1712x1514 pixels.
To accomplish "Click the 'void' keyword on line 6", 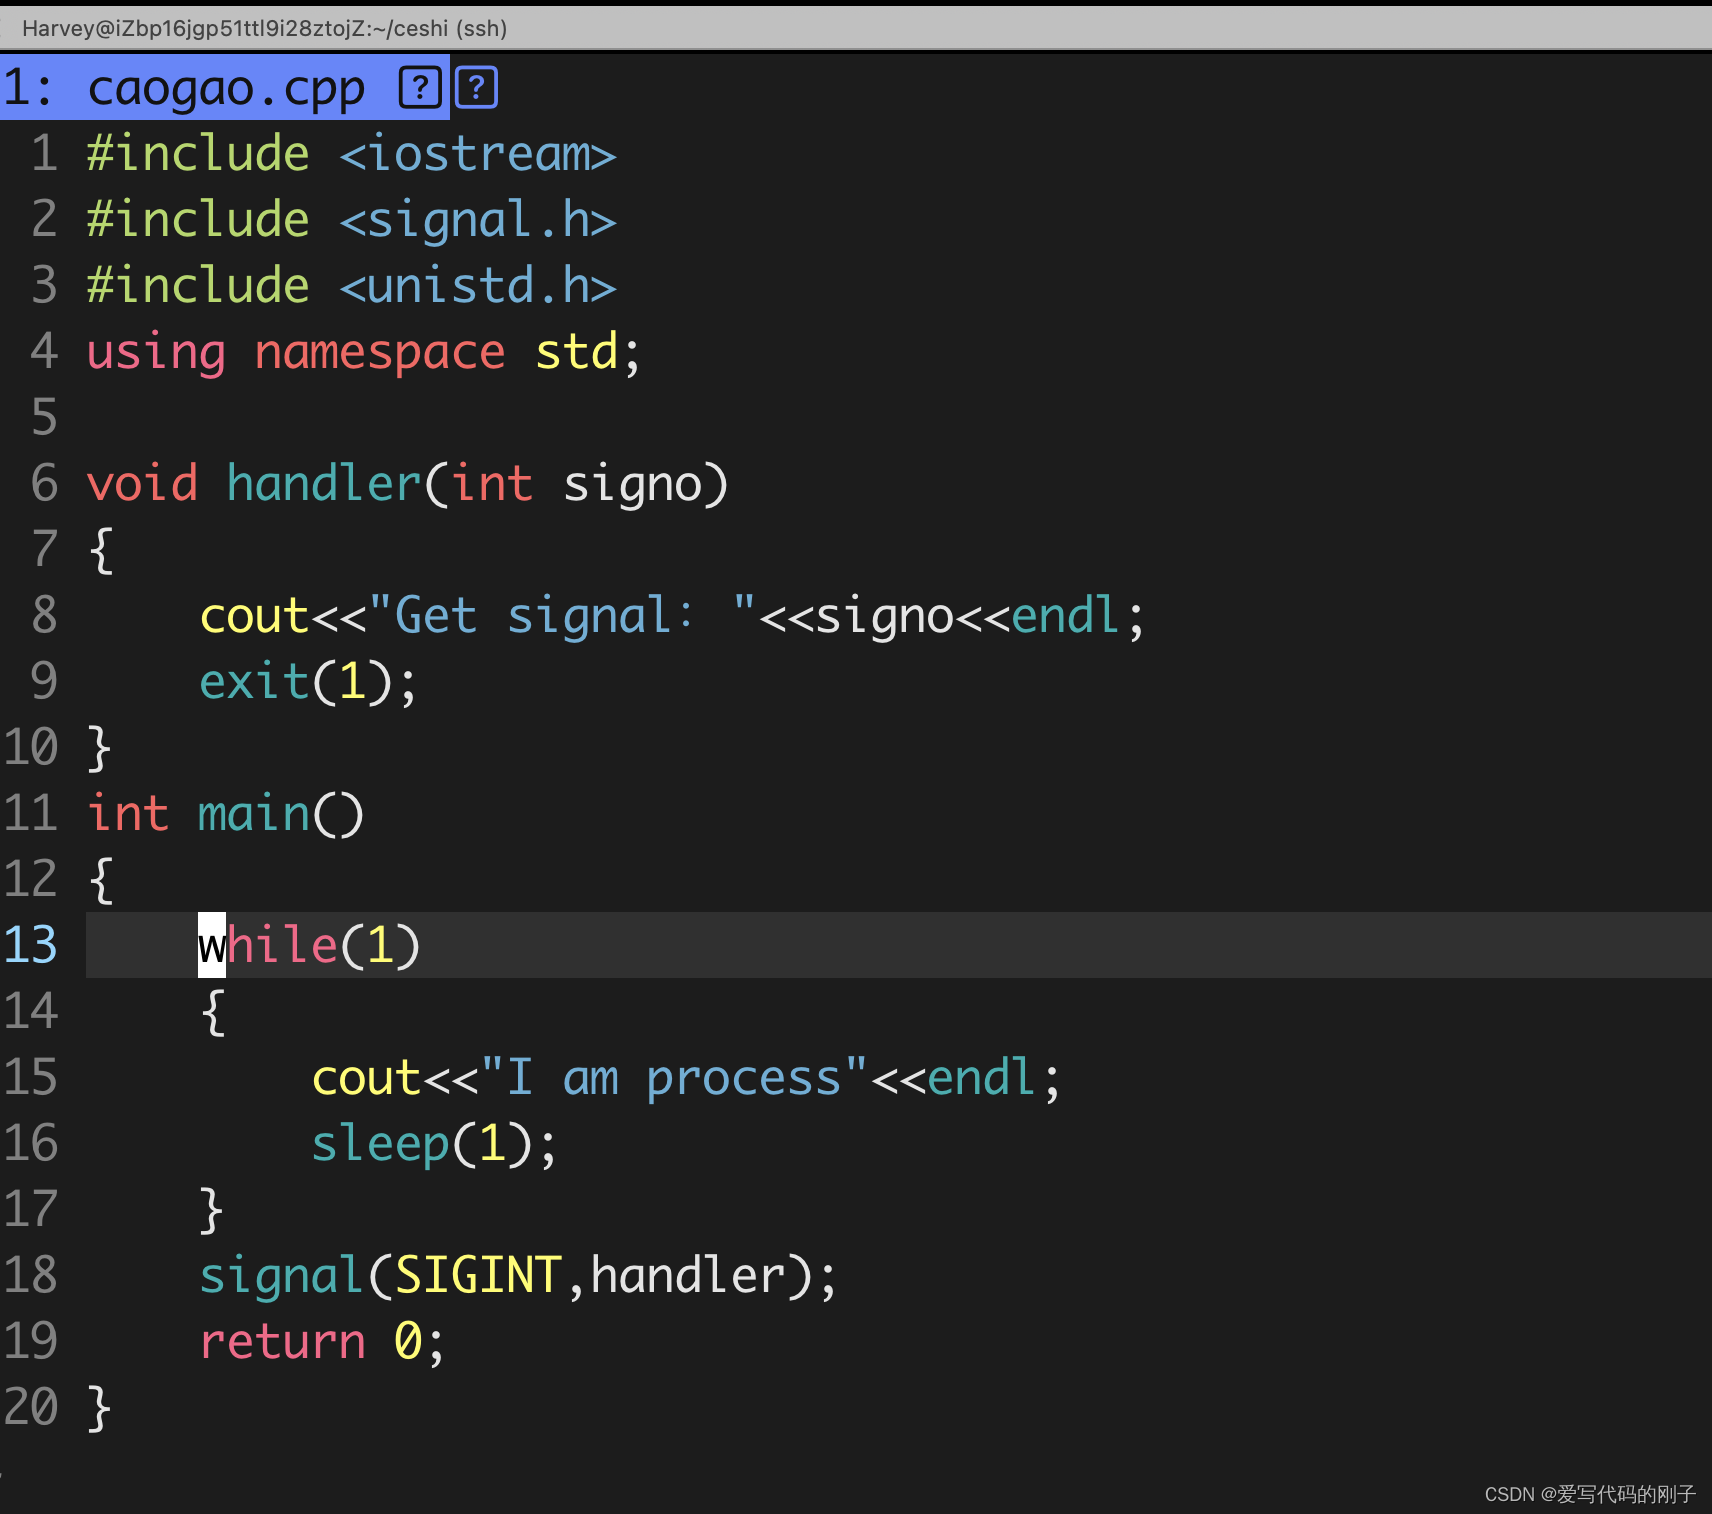I will click(142, 484).
